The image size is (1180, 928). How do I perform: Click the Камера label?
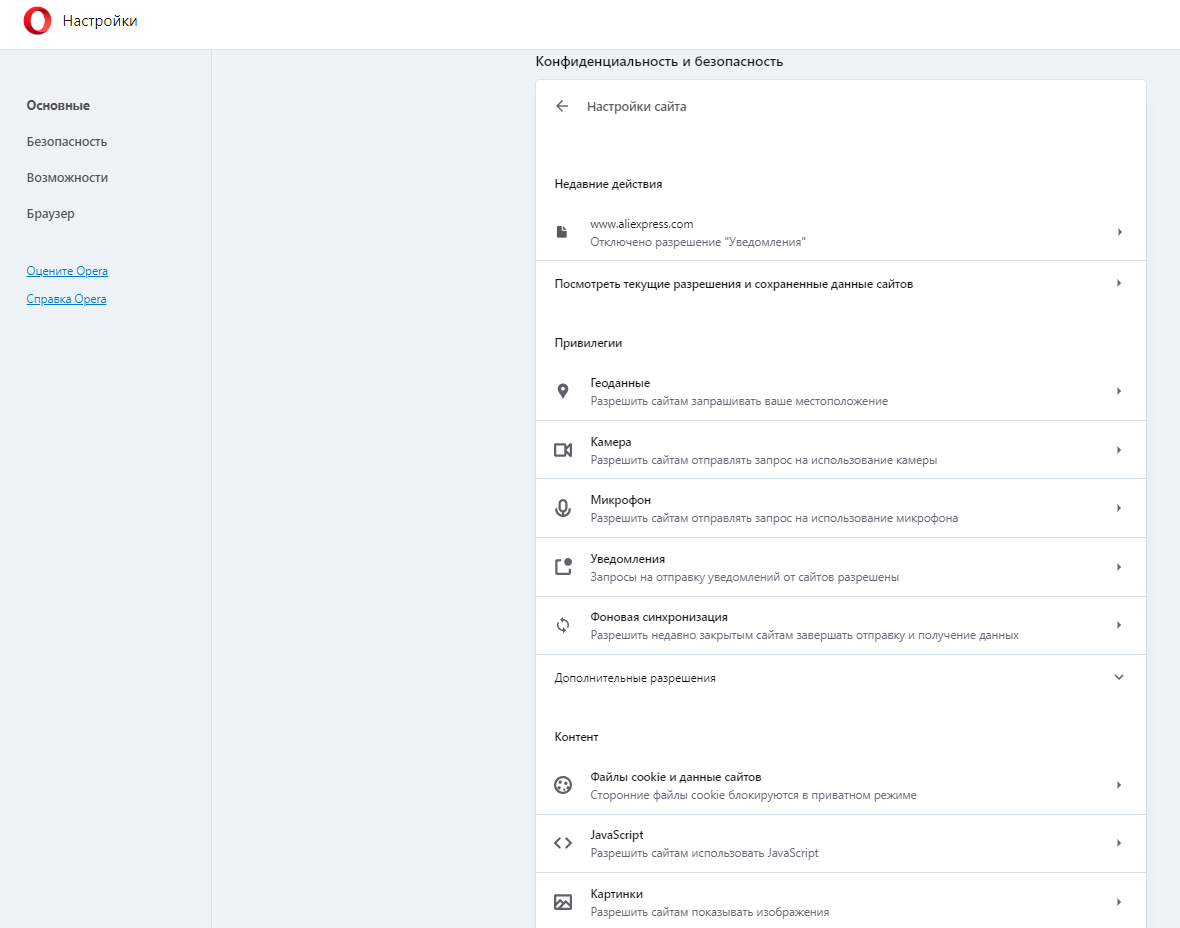pyautogui.click(x=611, y=442)
